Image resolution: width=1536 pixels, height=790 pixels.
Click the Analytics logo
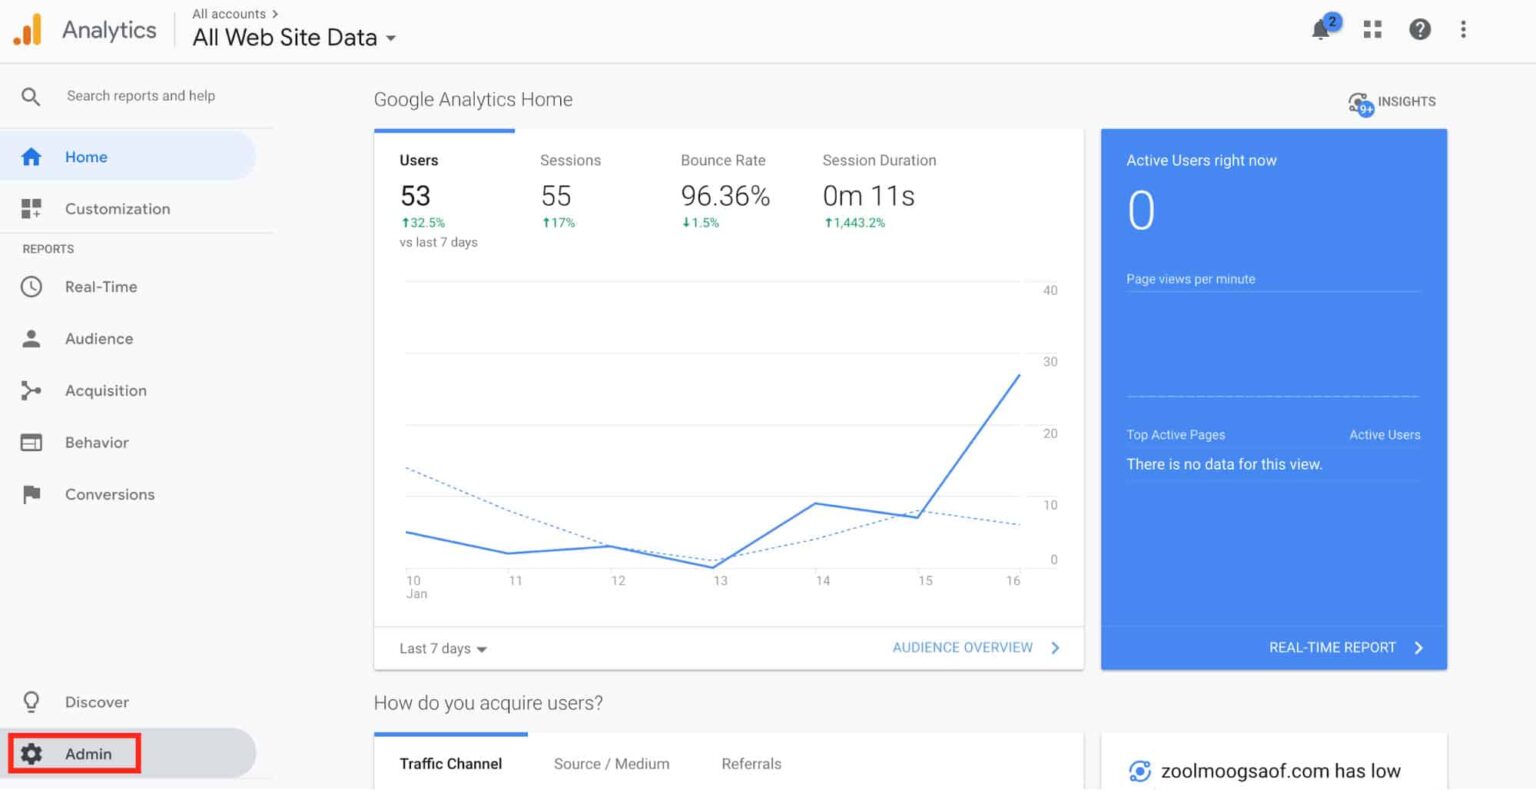tap(28, 30)
